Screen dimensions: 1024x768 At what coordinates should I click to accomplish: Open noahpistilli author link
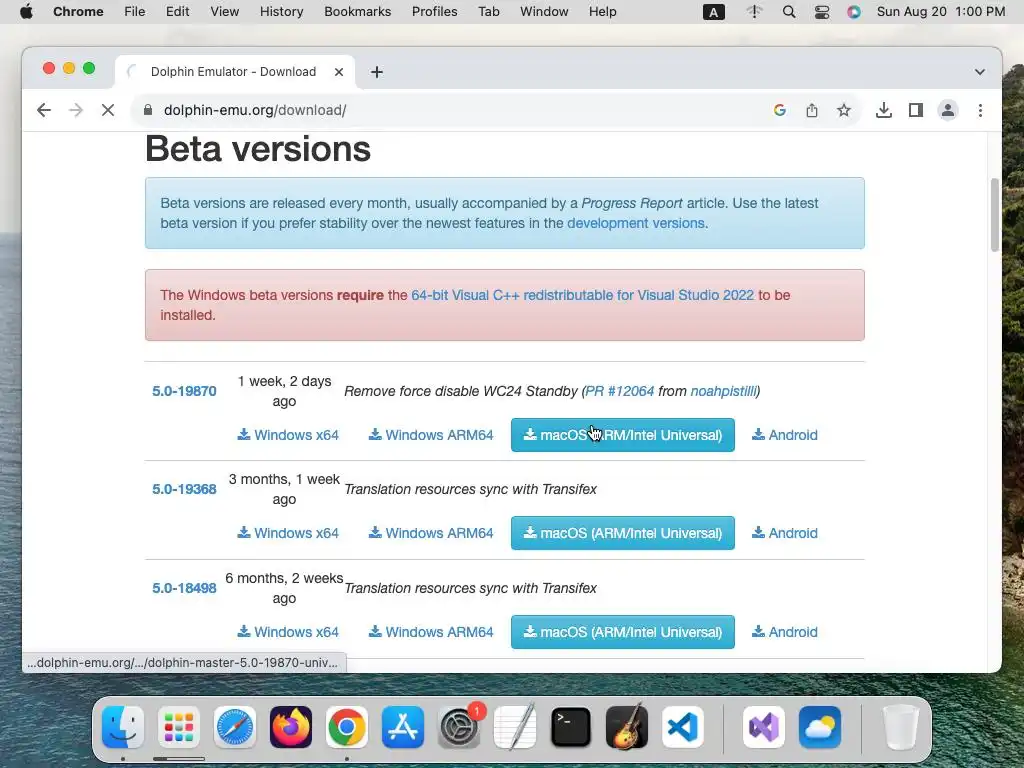click(x=723, y=391)
